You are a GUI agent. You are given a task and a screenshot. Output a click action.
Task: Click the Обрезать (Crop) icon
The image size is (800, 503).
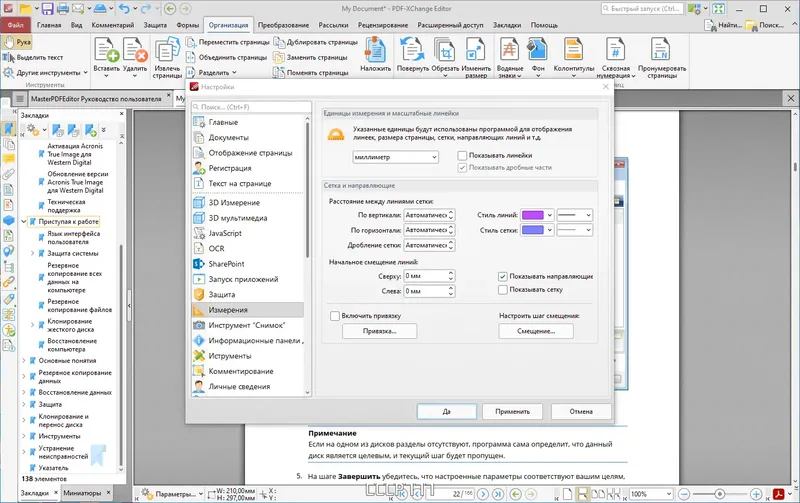point(445,51)
